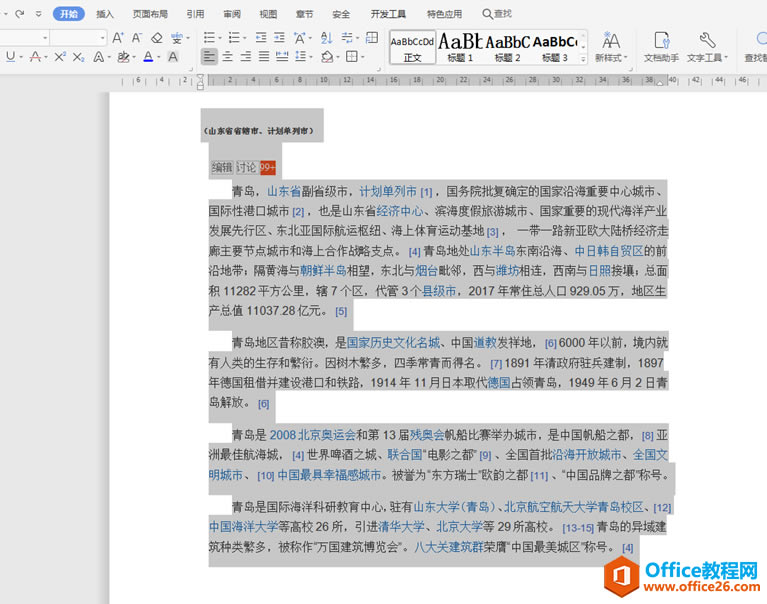Viewport: 767px width, 604px height.
Task: Decrease font size with A- icon
Action: coord(137,38)
